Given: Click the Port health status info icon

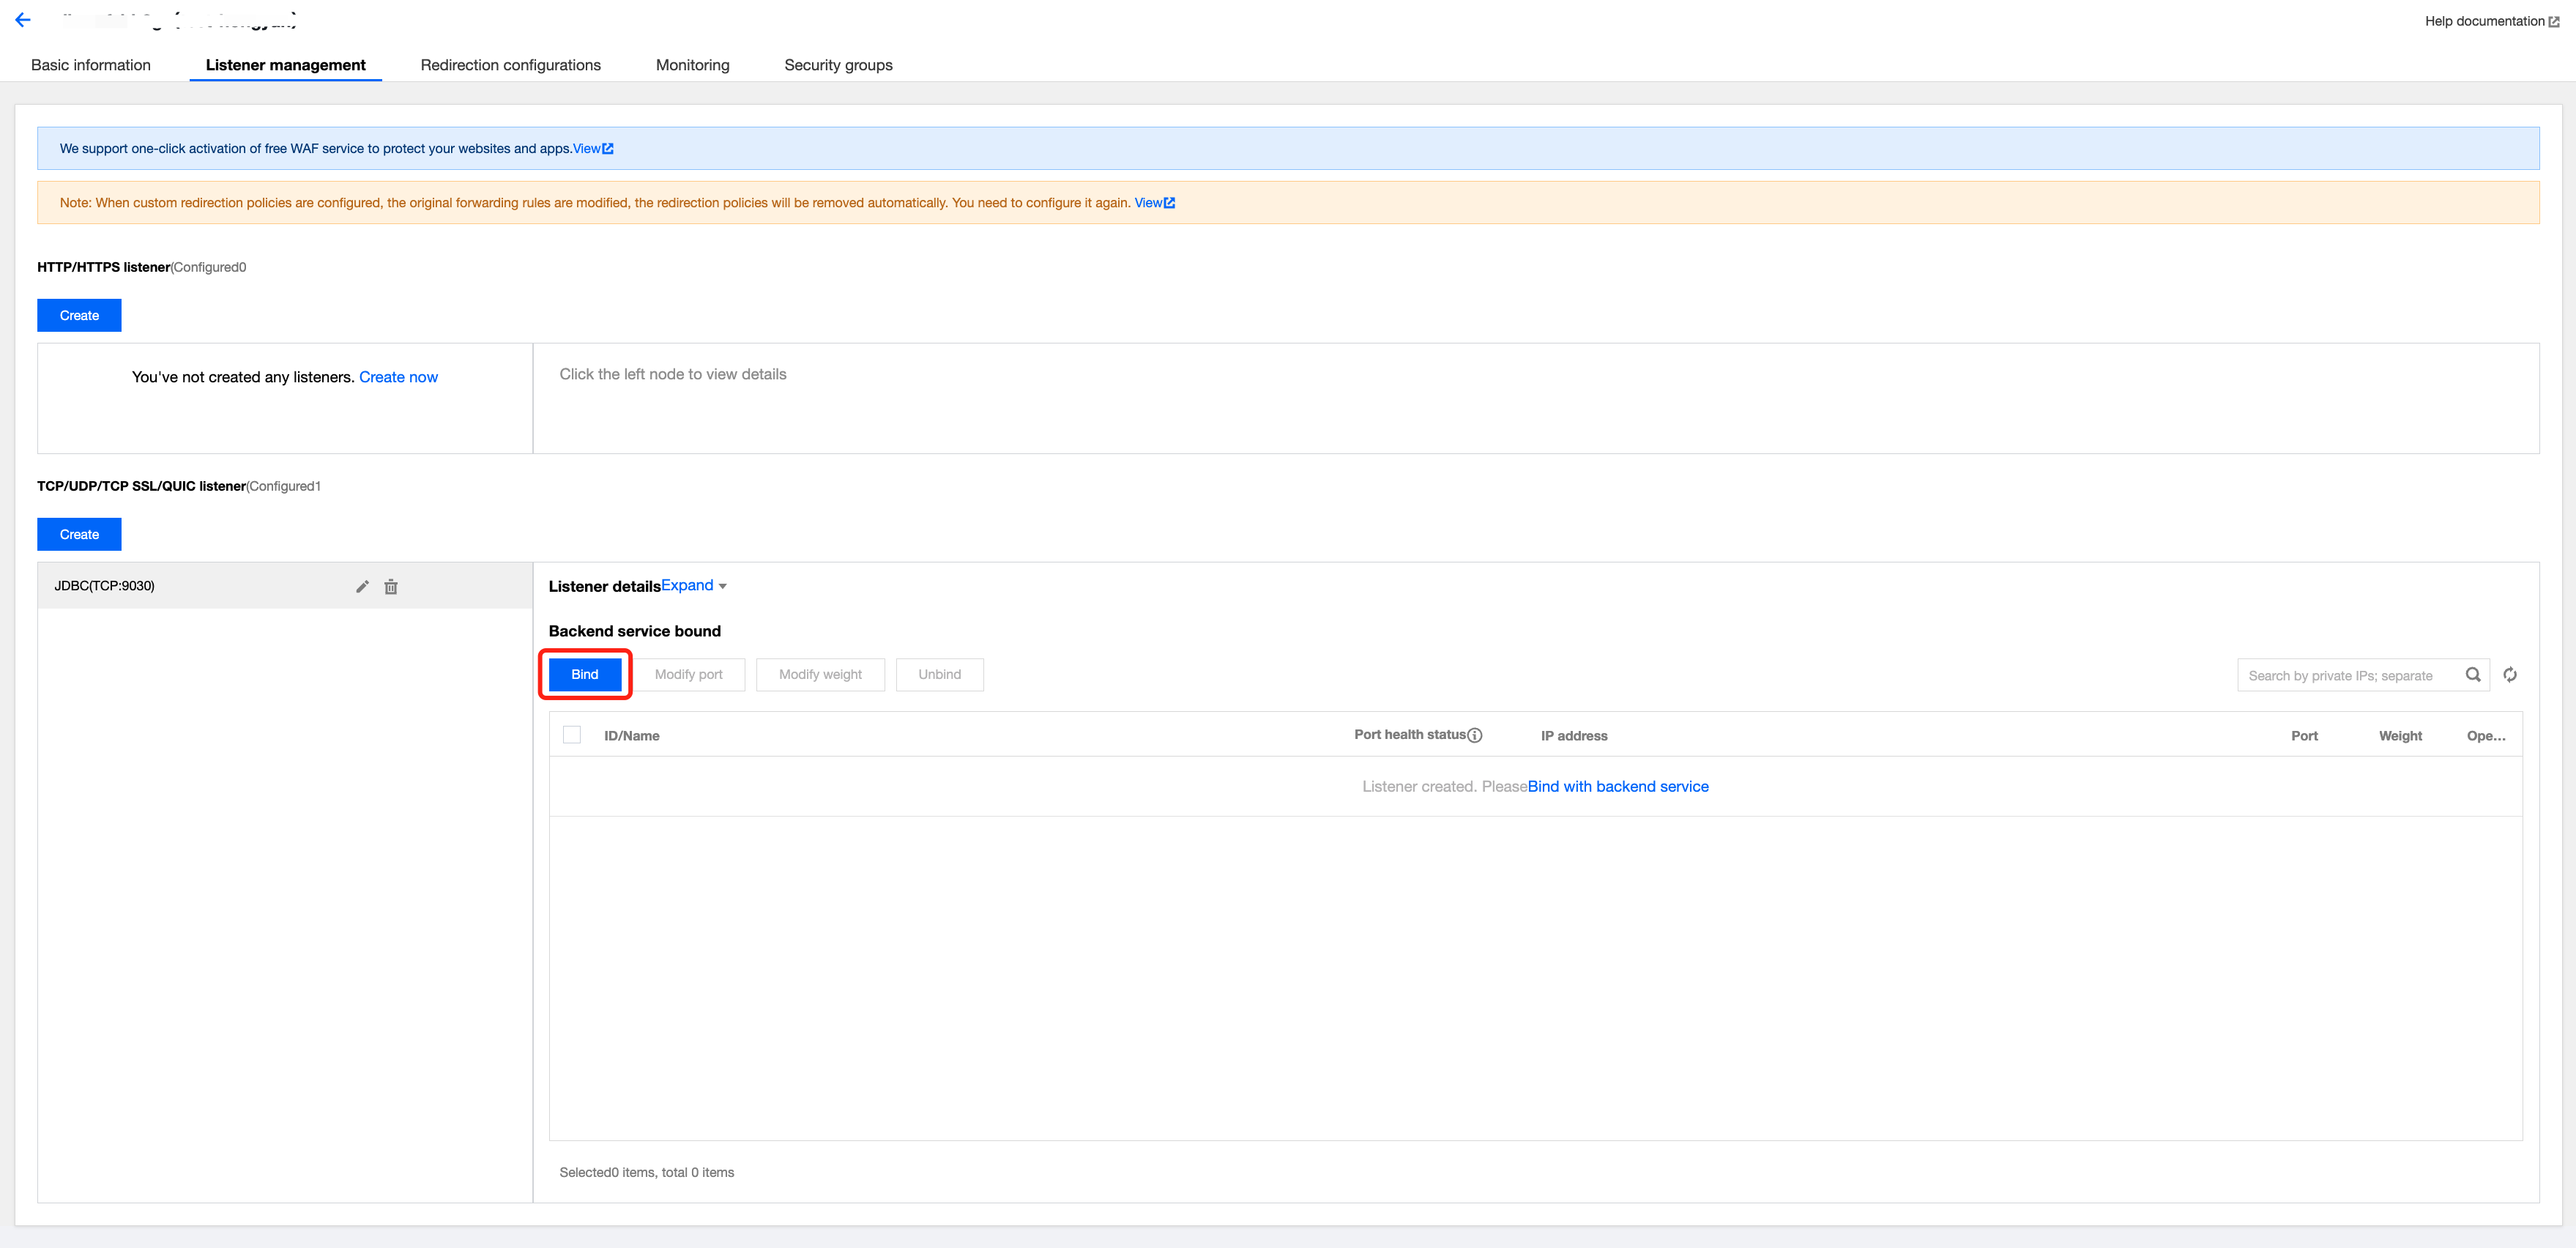Looking at the screenshot, I should tap(1474, 735).
